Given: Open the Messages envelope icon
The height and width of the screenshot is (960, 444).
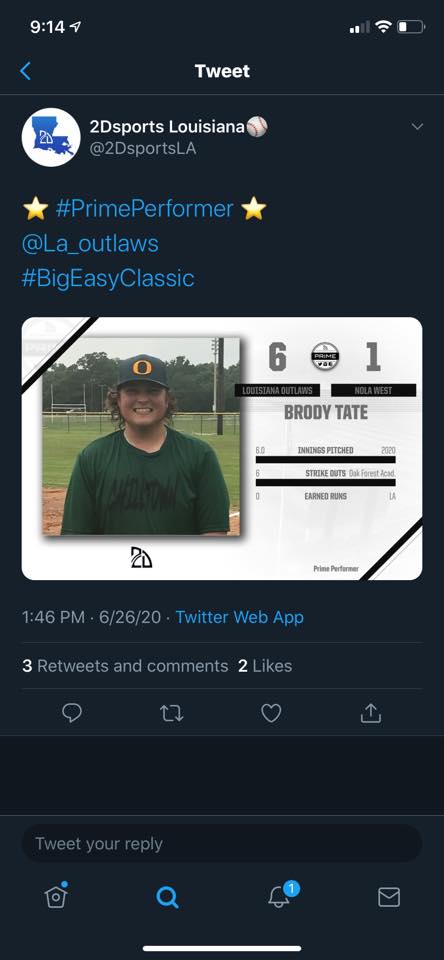Looking at the screenshot, I should point(389,897).
